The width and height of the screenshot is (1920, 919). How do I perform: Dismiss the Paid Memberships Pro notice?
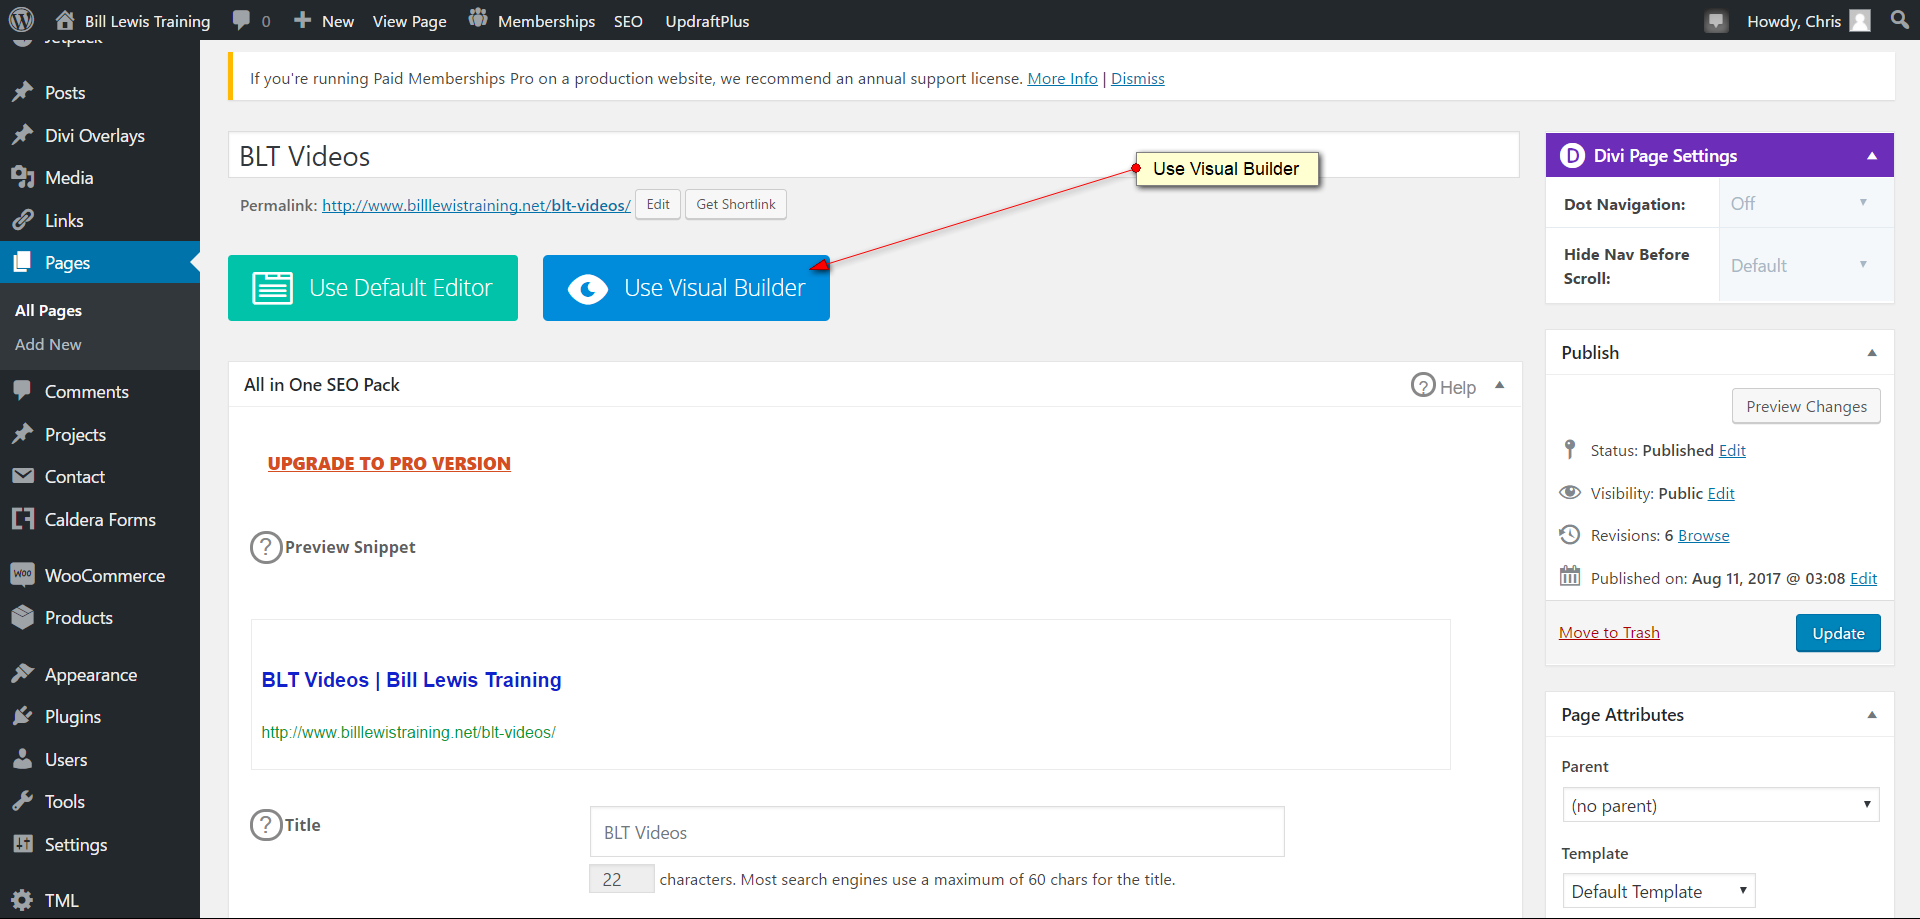point(1138,78)
